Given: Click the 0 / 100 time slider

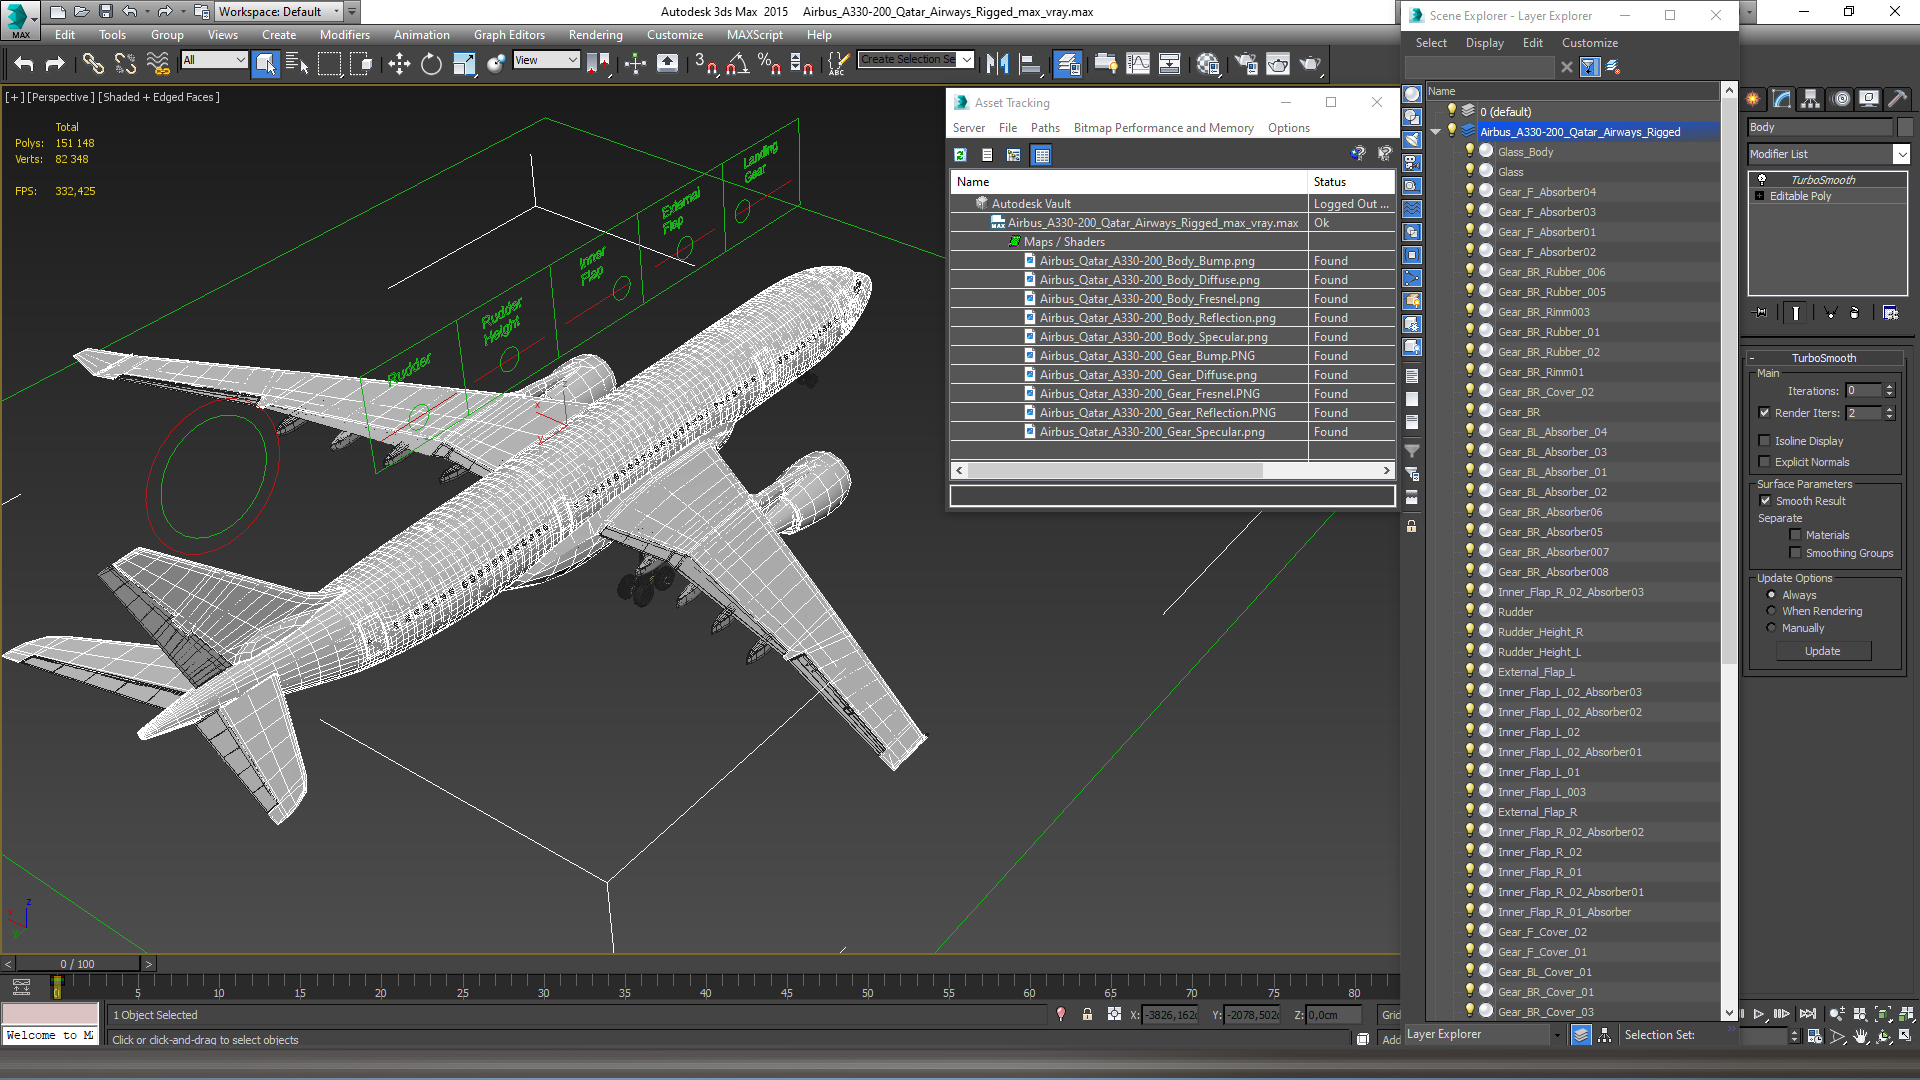Looking at the screenshot, I should click(77, 964).
